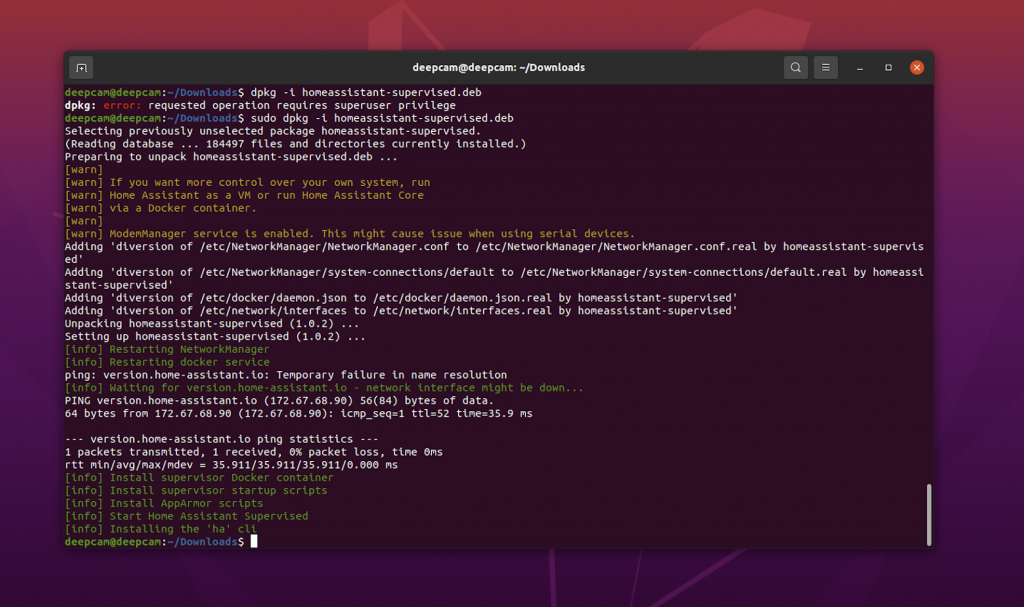
Task: Click 'Unpacking homeassistant-supervised (1.0.2)' line
Action: point(212,323)
